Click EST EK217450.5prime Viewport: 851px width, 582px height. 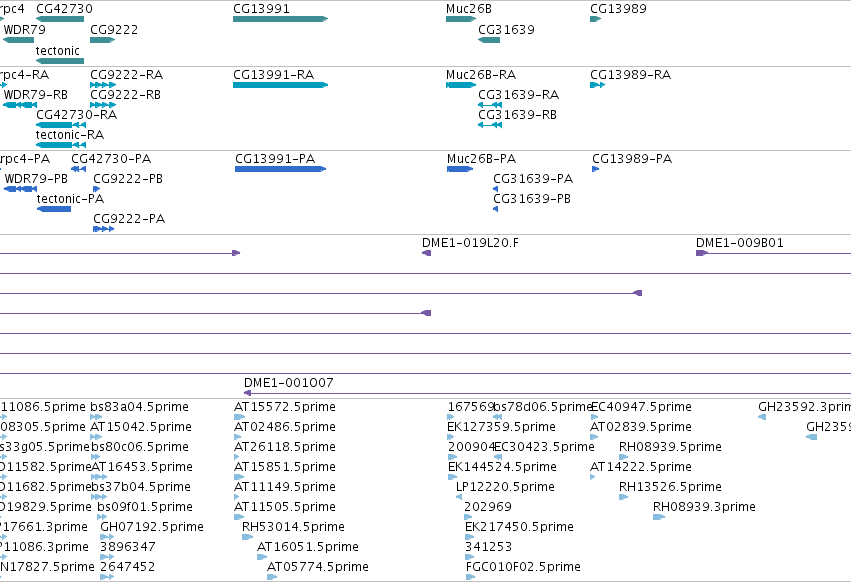point(519,528)
